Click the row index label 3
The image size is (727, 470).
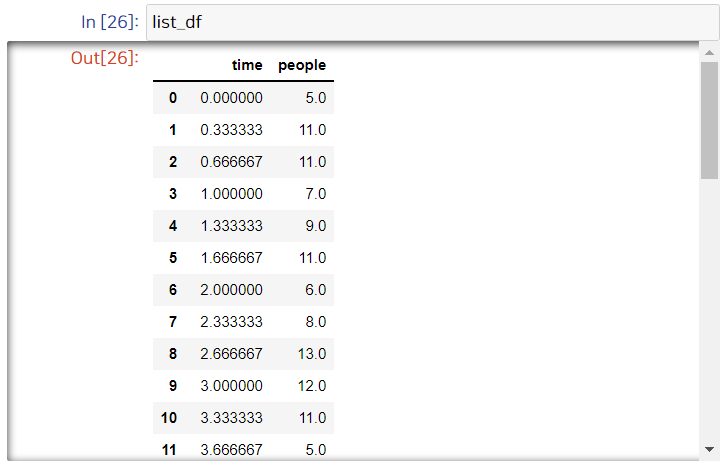coord(173,194)
